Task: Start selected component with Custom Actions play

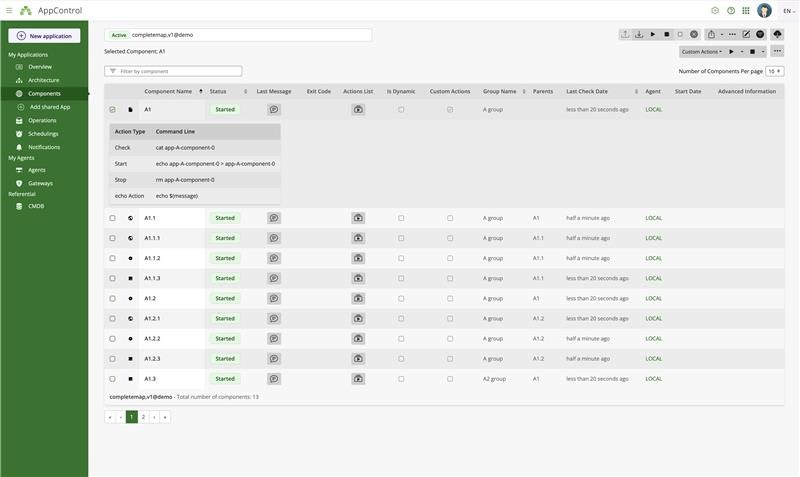Action: pyautogui.click(x=731, y=52)
